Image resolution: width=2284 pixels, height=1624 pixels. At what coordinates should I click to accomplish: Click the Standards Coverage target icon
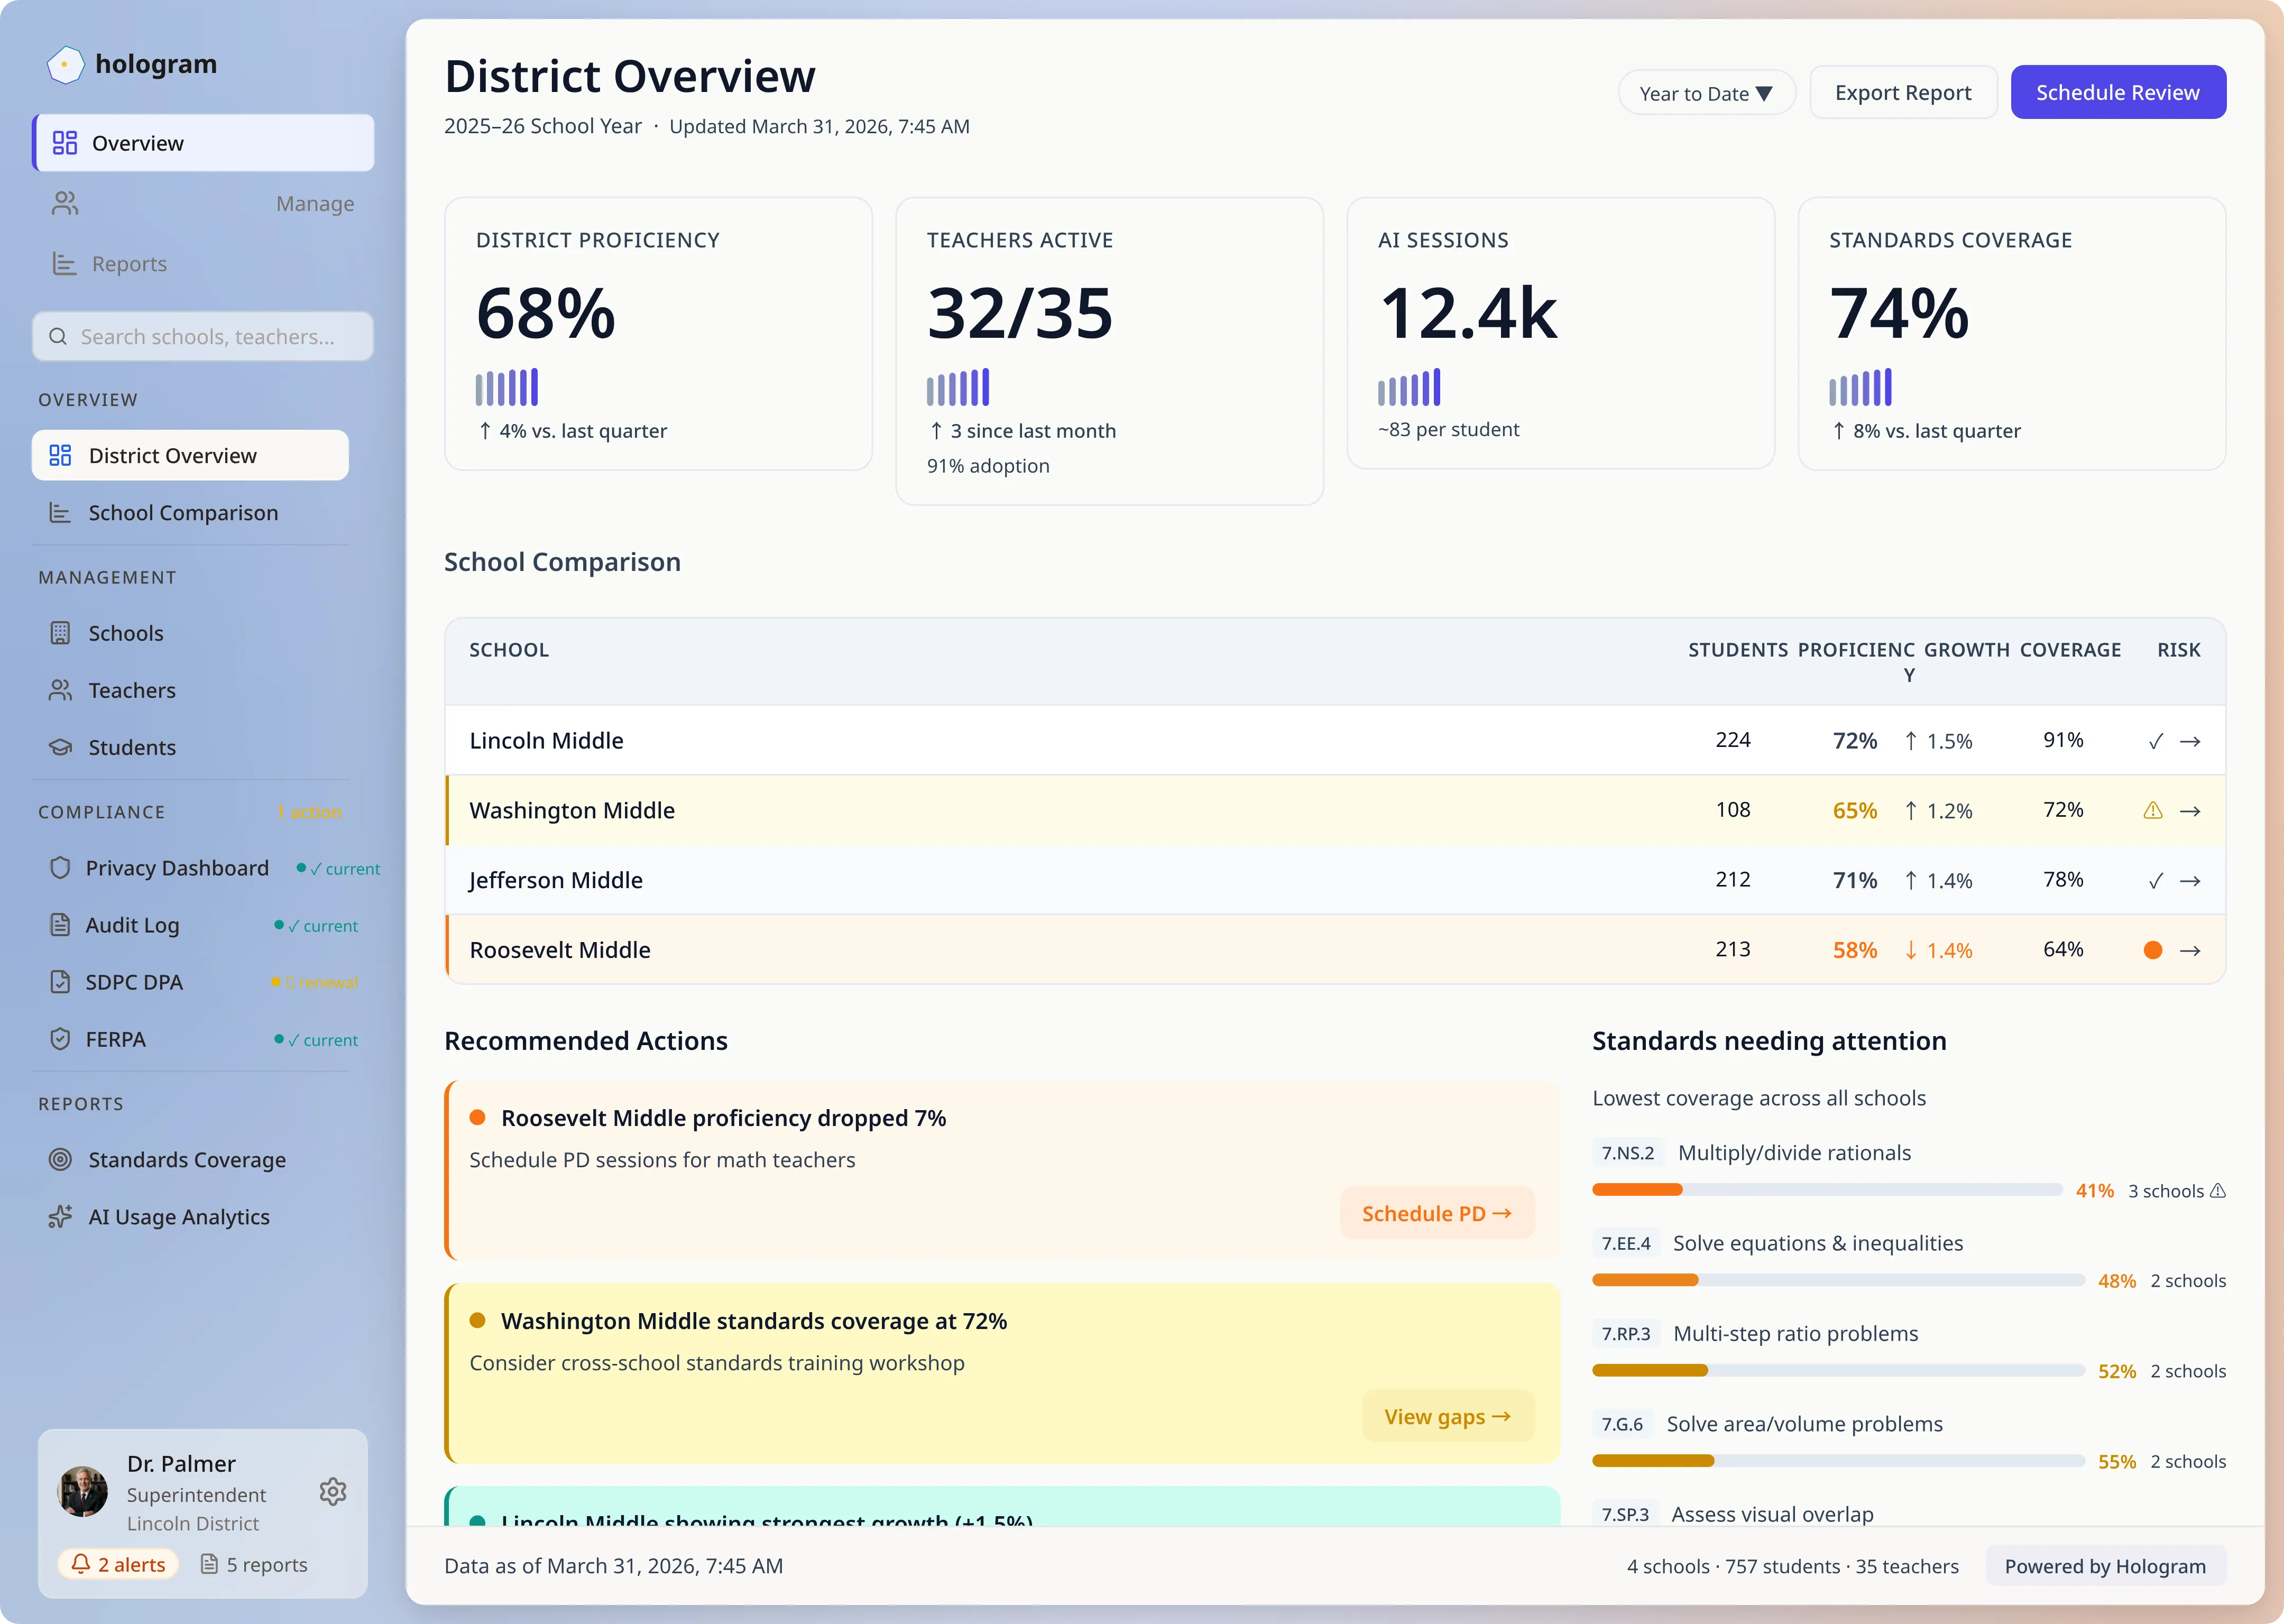pyautogui.click(x=61, y=1159)
